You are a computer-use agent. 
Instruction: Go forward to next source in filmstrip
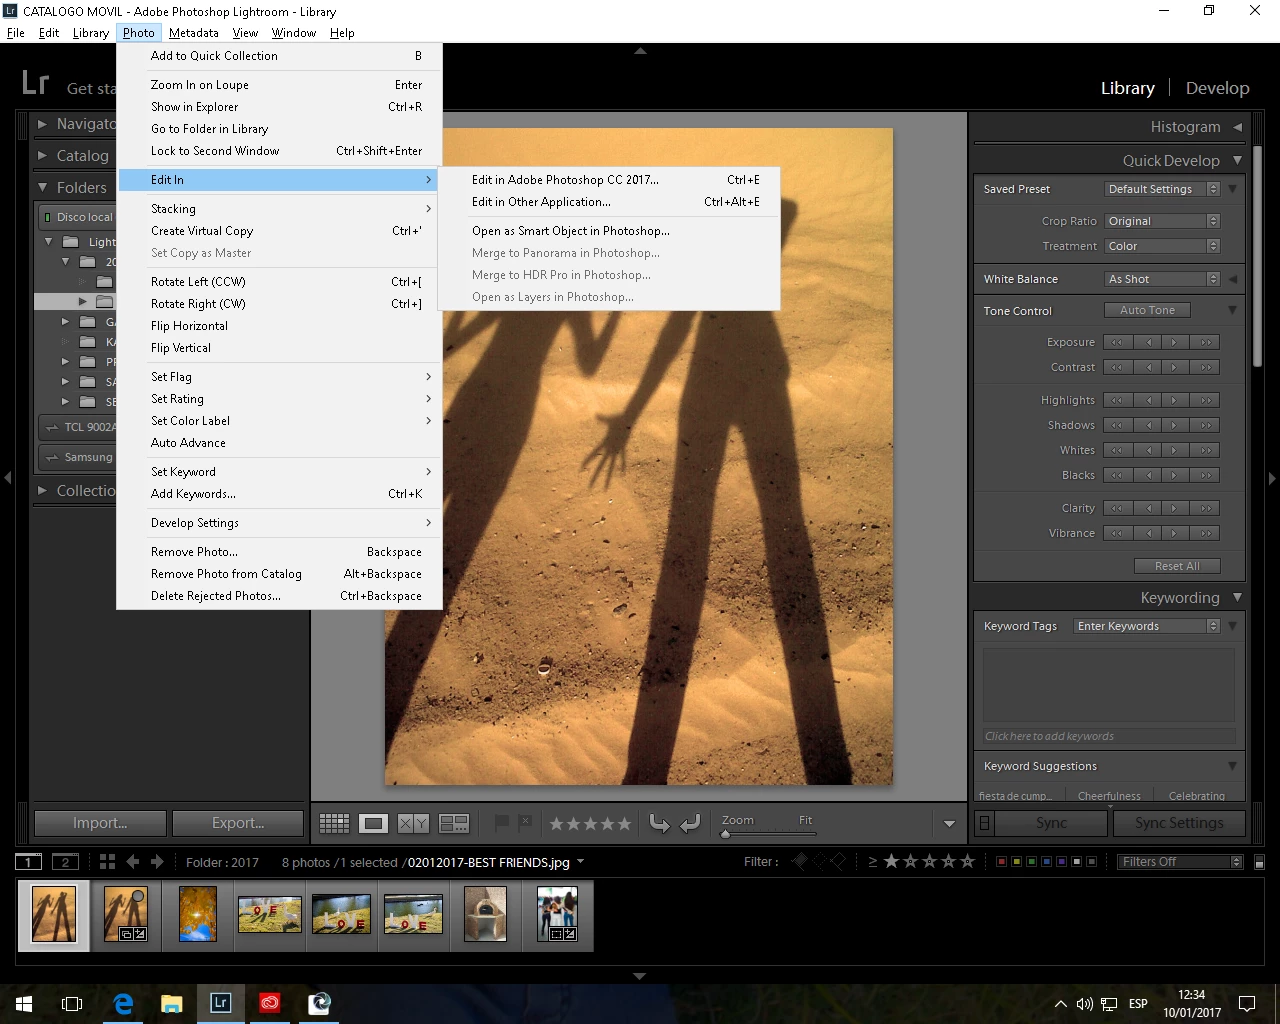(157, 862)
